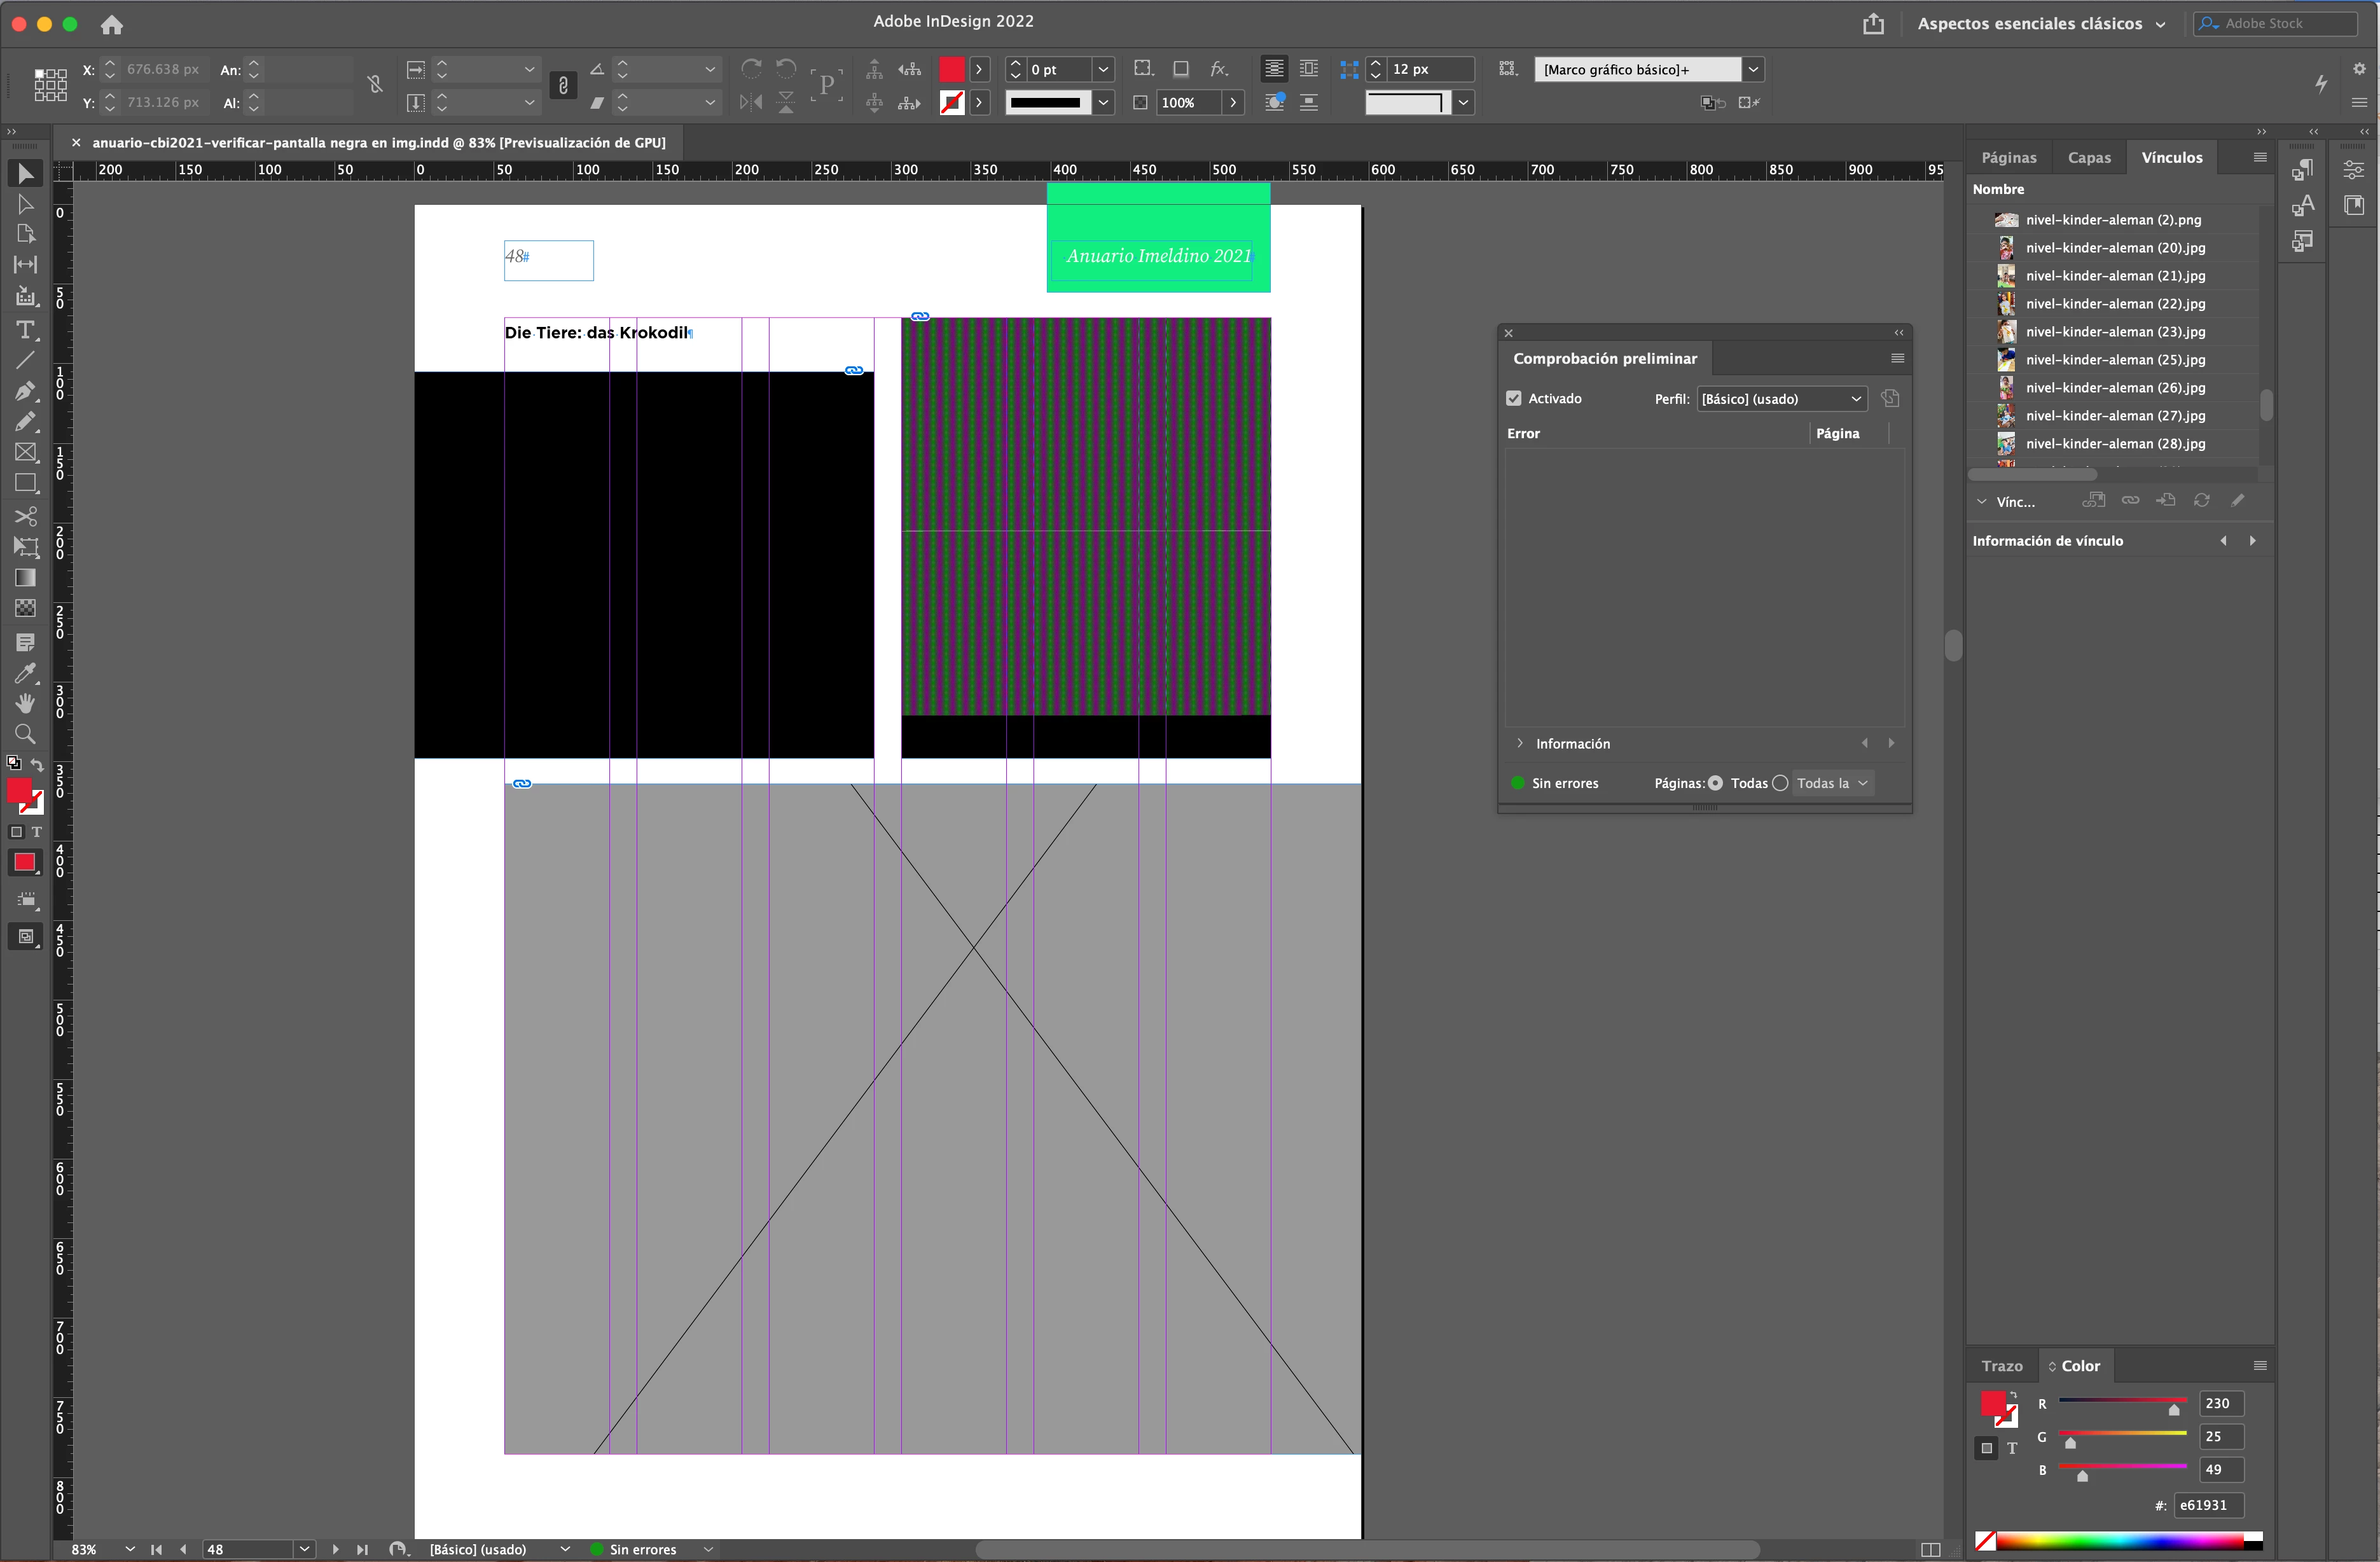The height and width of the screenshot is (1562, 2380).
Task: Click the share document icon
Action: (x=1873, y=24)
